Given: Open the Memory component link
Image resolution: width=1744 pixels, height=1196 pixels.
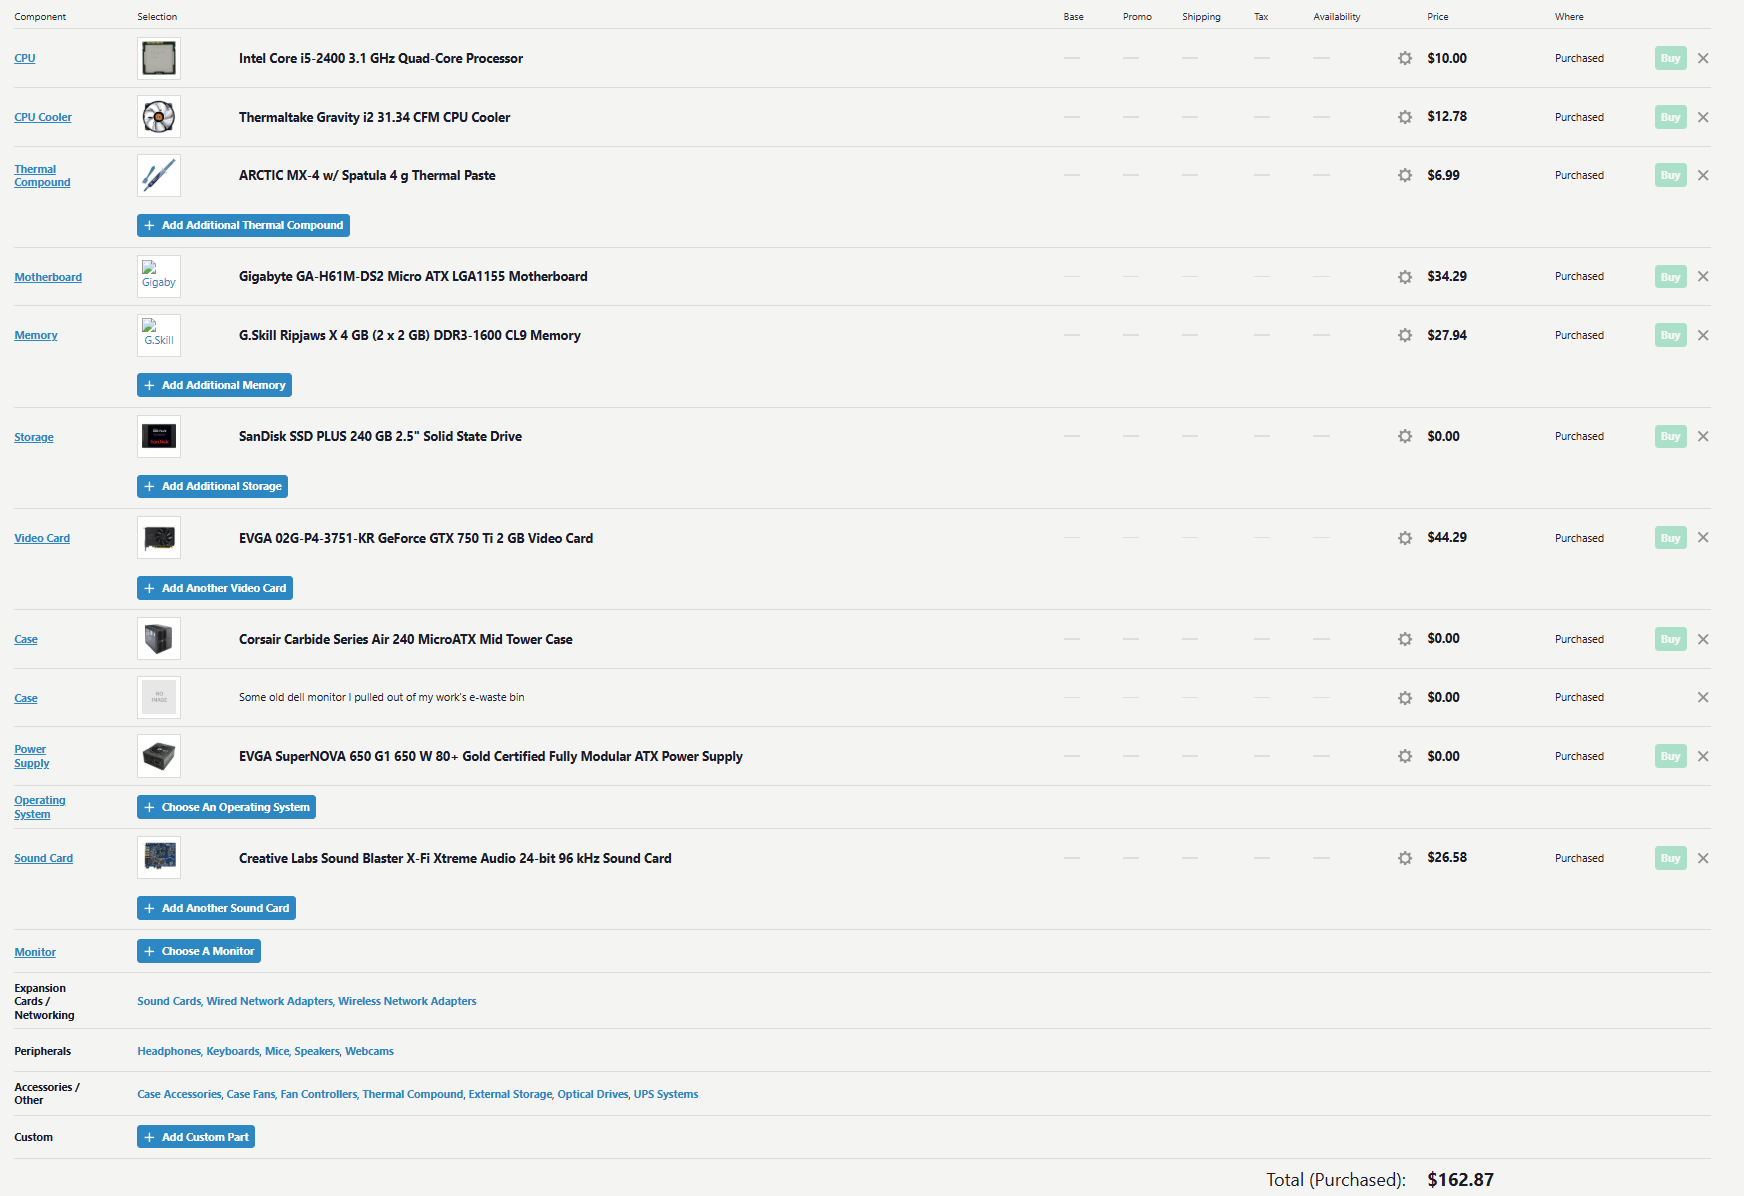Looking at the screenshot, I should [36, 335].
